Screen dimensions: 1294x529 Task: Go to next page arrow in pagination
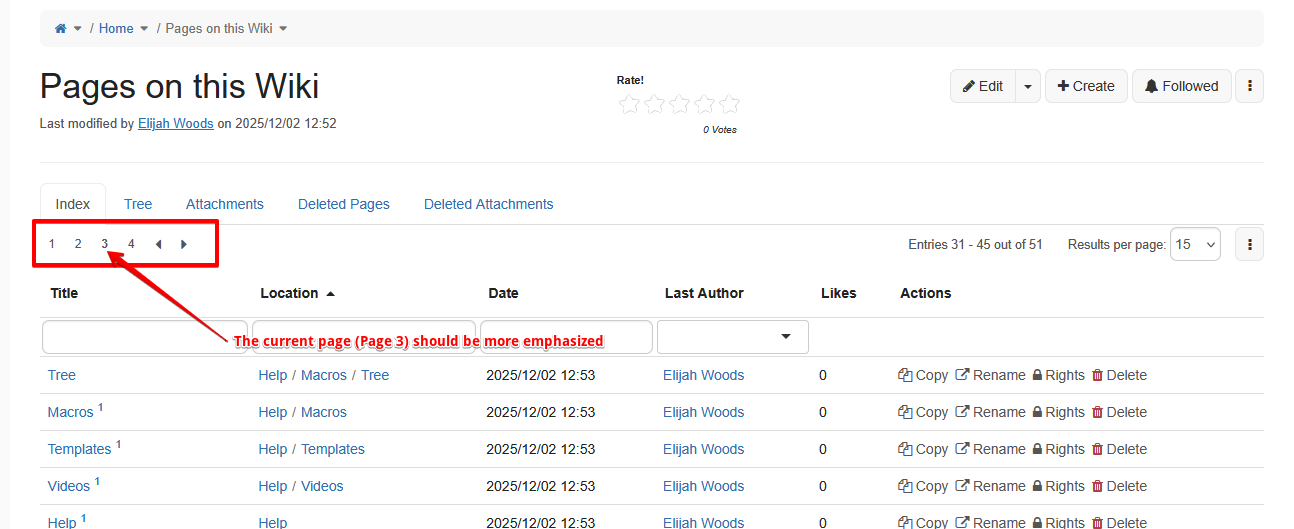click(x=184, y=244)
